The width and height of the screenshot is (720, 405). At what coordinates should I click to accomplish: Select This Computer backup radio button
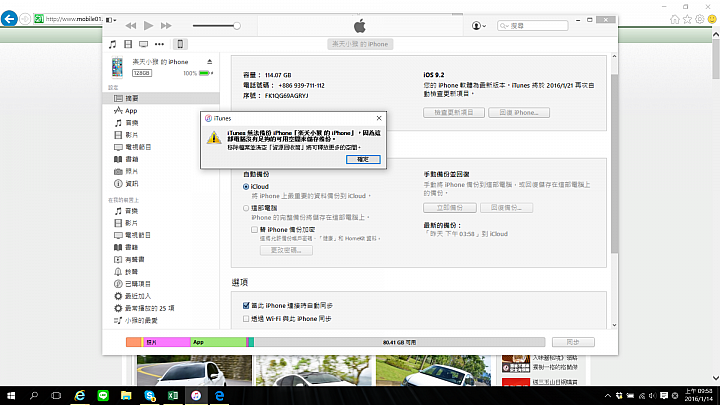click(x=246, y=208)
